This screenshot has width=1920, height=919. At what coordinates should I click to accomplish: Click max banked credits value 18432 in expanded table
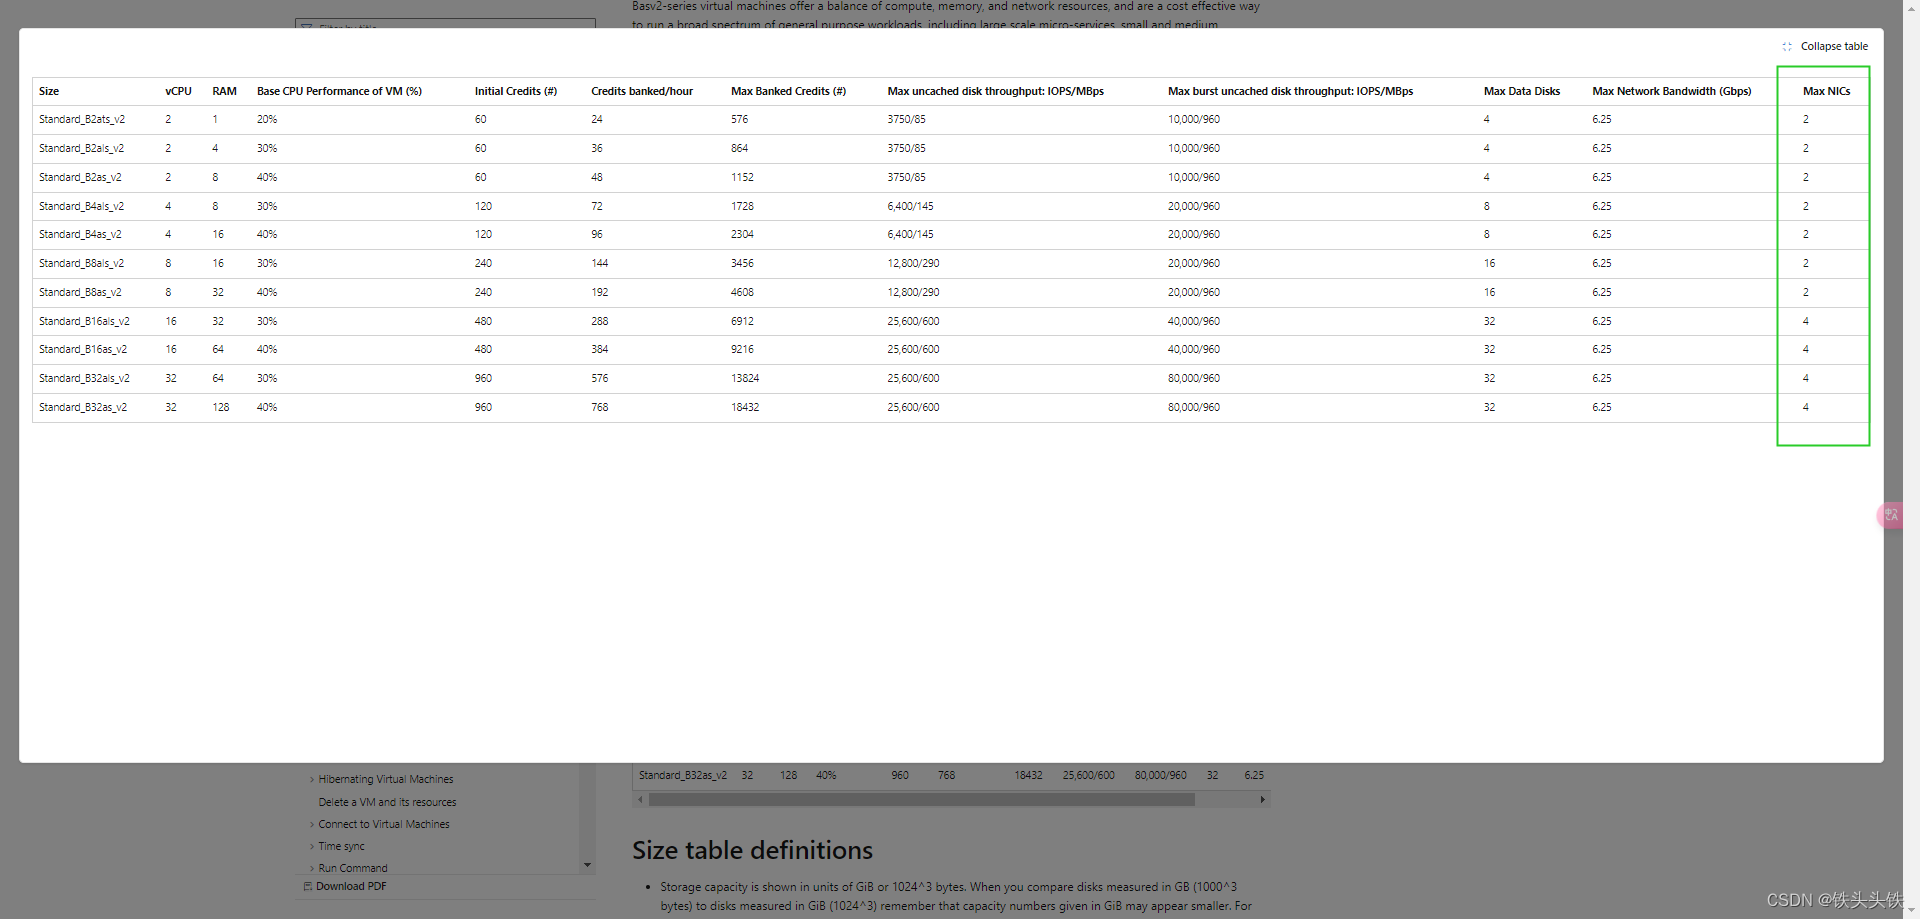click(x=745, y=407)
